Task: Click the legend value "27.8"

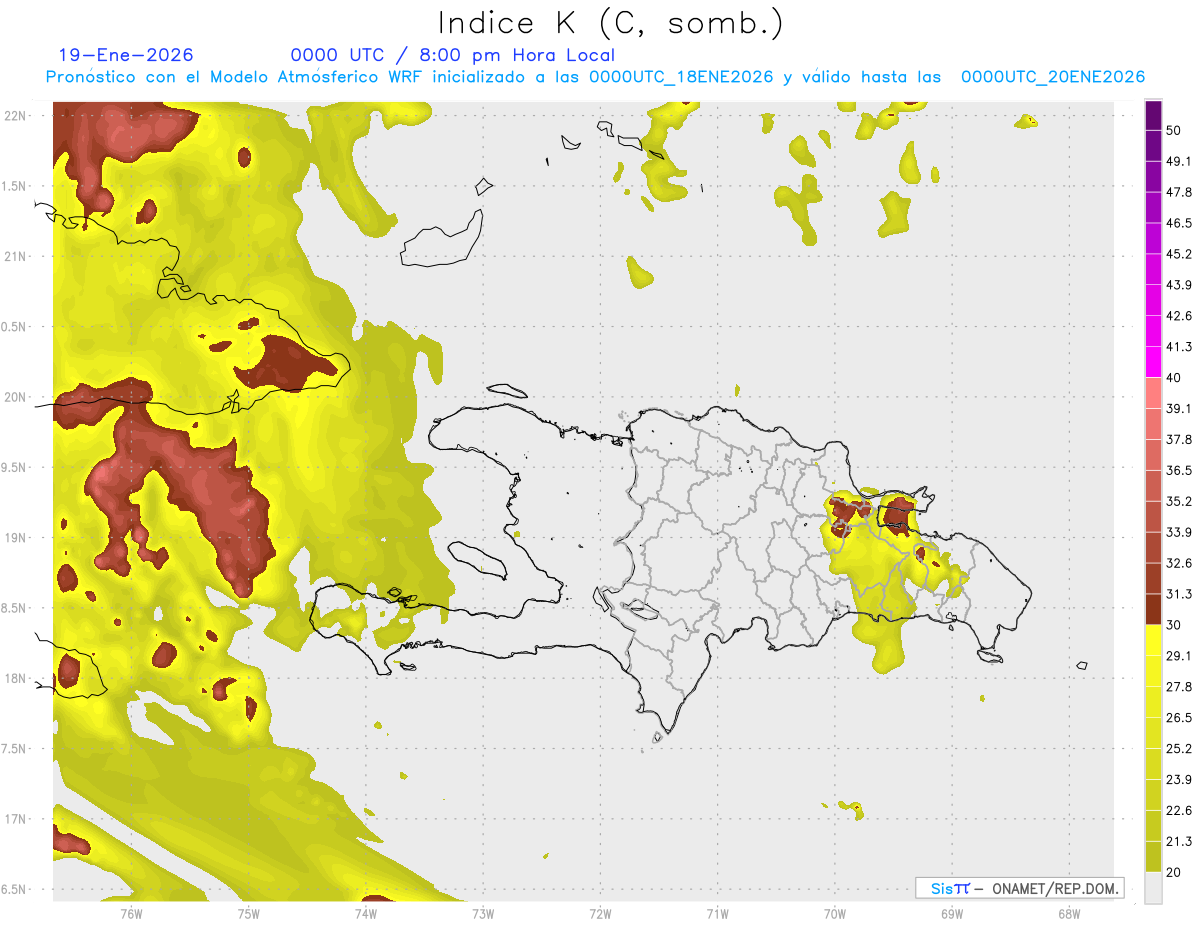Action: (x=1179, y=687)
